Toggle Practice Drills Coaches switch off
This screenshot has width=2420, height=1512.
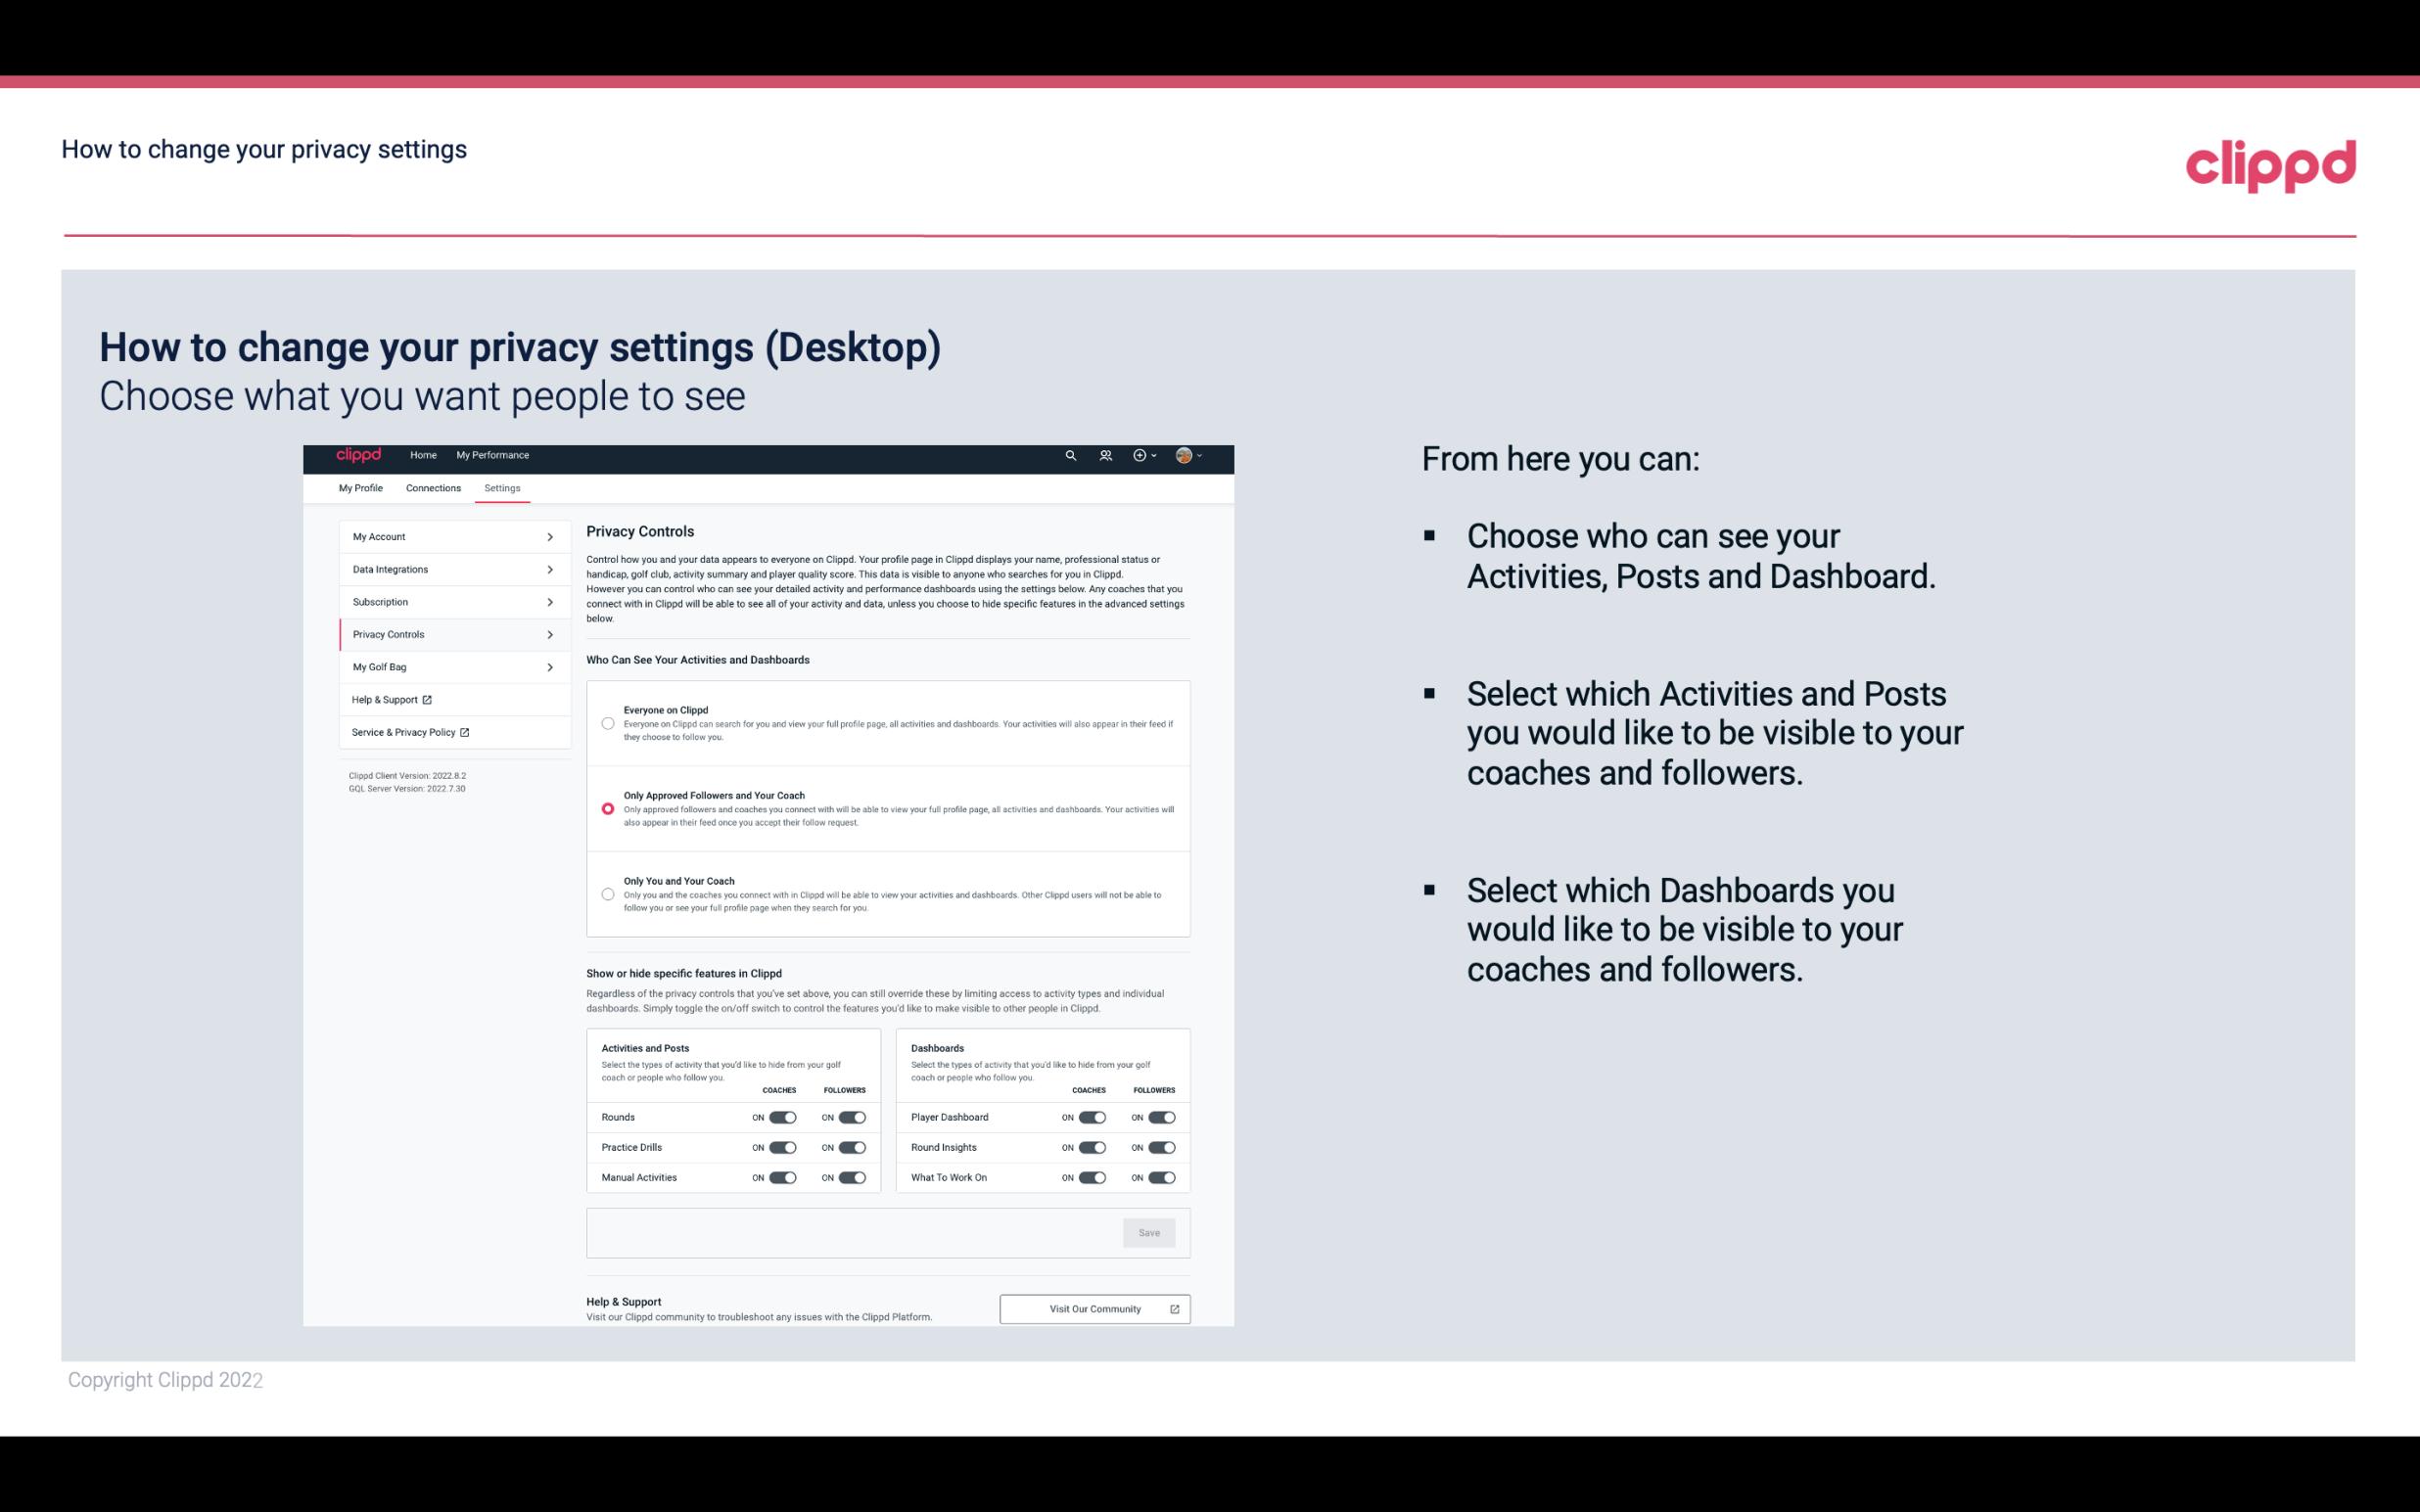(782, 1146)
